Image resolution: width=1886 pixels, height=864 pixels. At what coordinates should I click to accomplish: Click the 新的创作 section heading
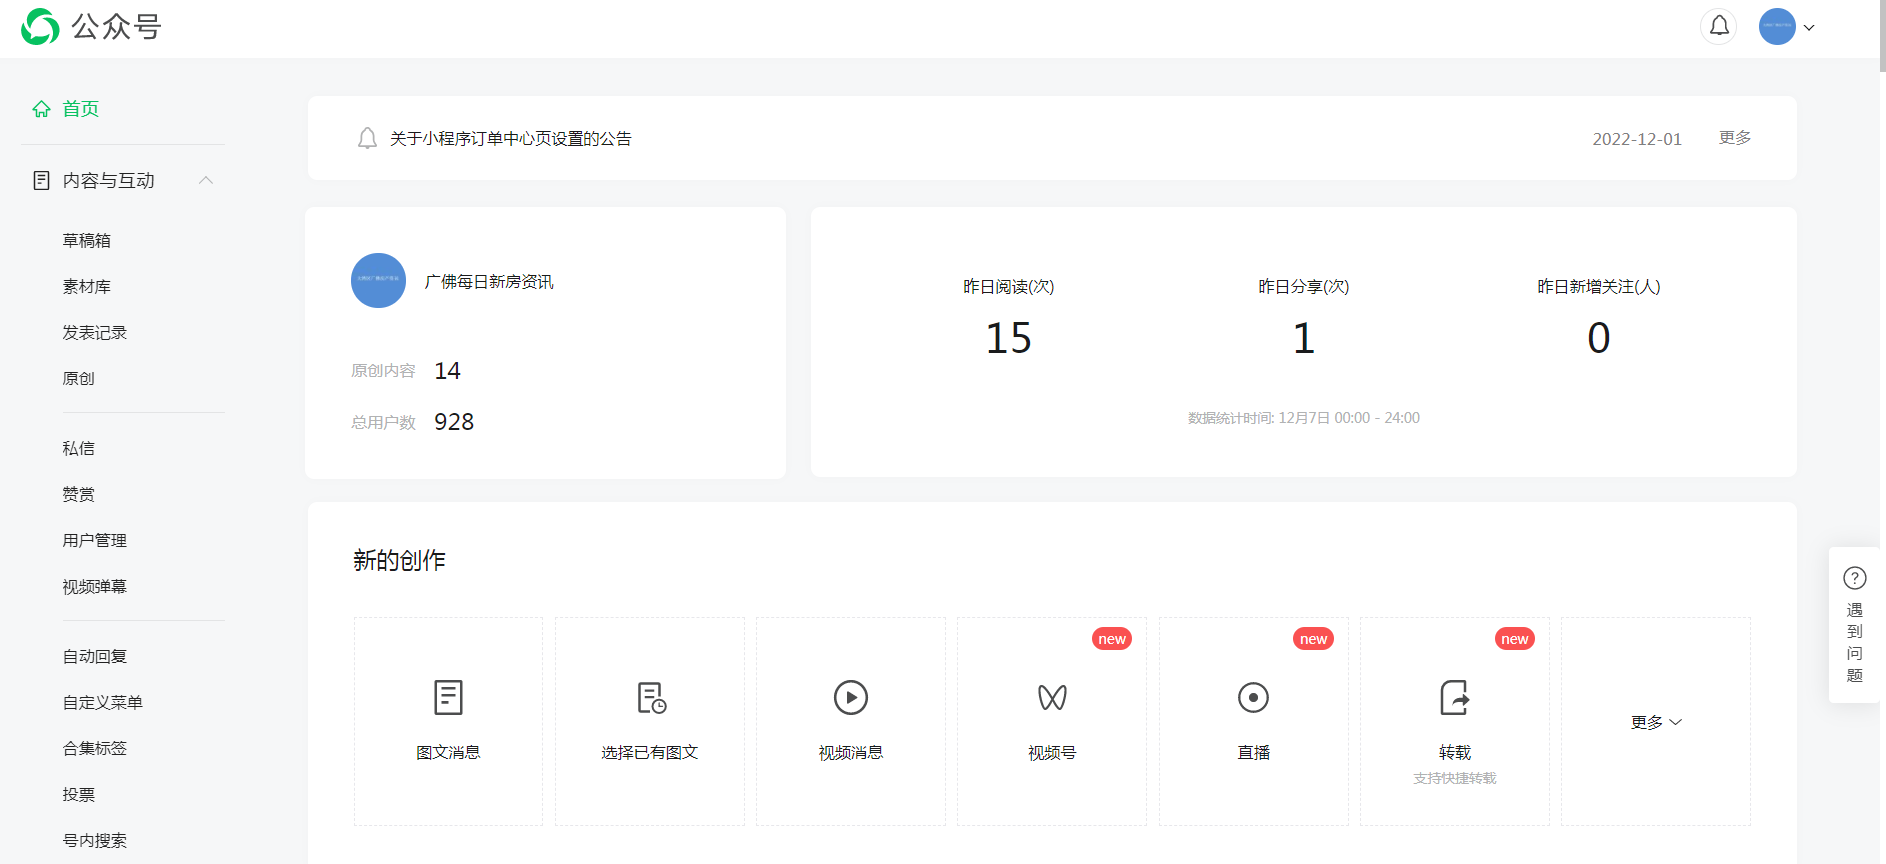tap(399, 560)
